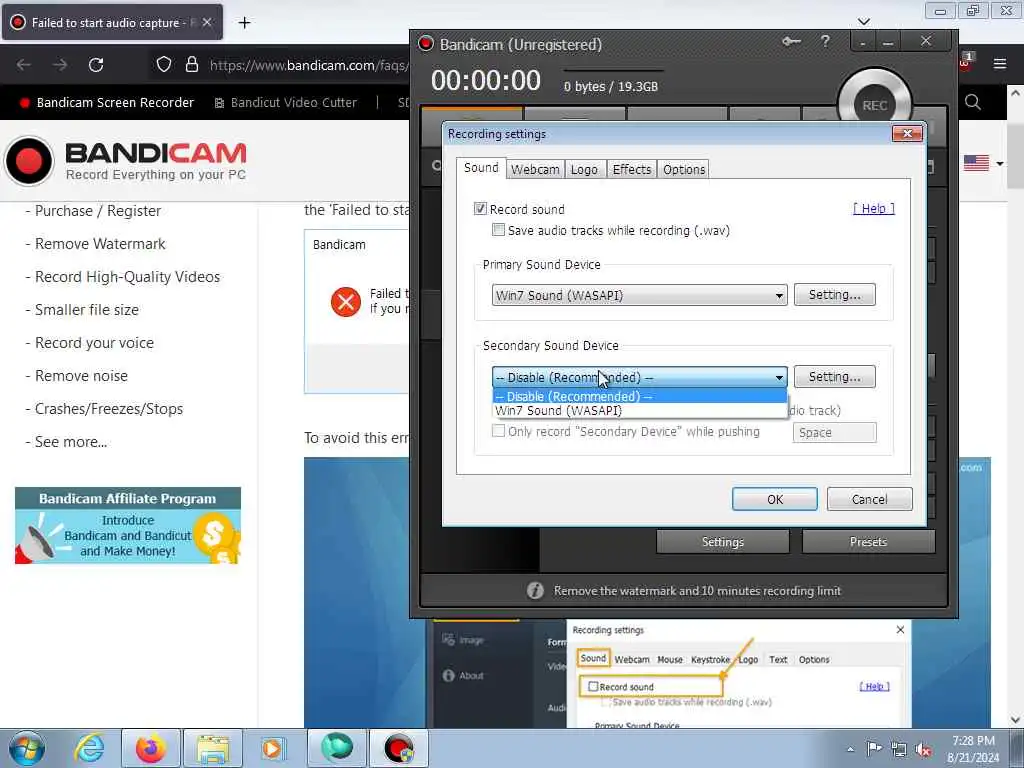
Task: Switch to the Logo tab
Action: click(584, 170)
